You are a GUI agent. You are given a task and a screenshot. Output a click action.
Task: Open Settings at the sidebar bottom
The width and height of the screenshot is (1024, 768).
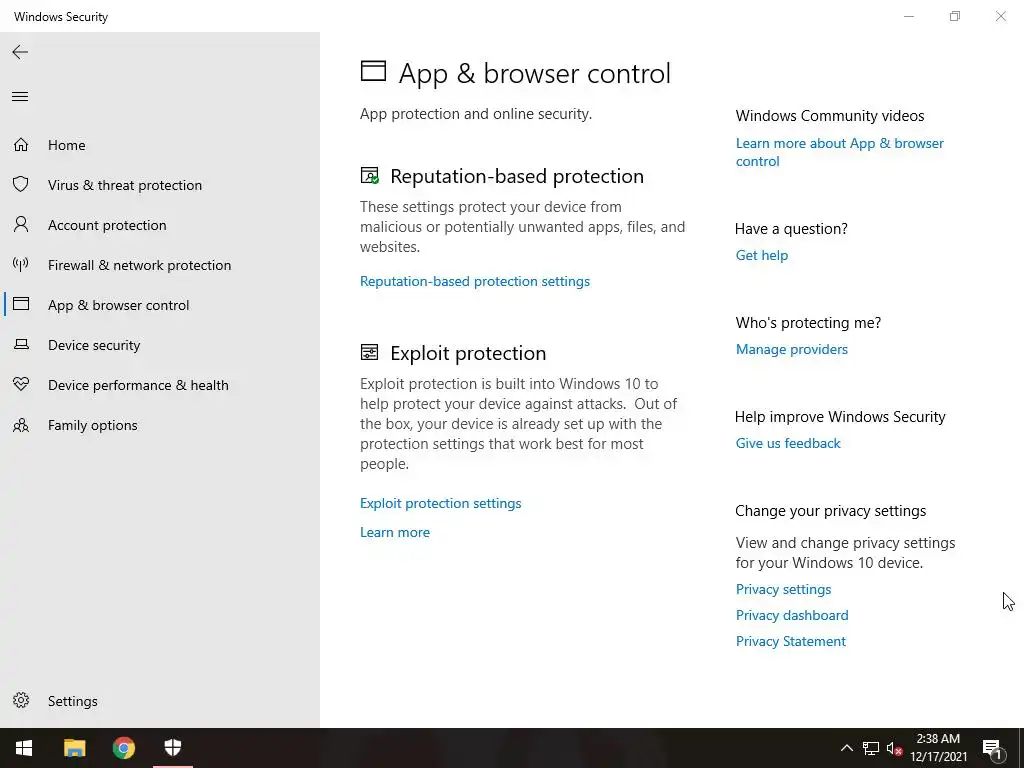click(72, 701)
